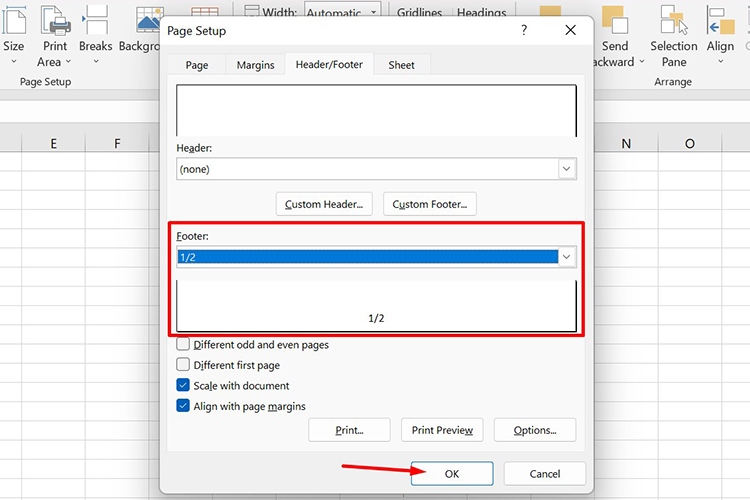750x500 pixels.
Task: Enable Different first page option
Action: (183, 365)
